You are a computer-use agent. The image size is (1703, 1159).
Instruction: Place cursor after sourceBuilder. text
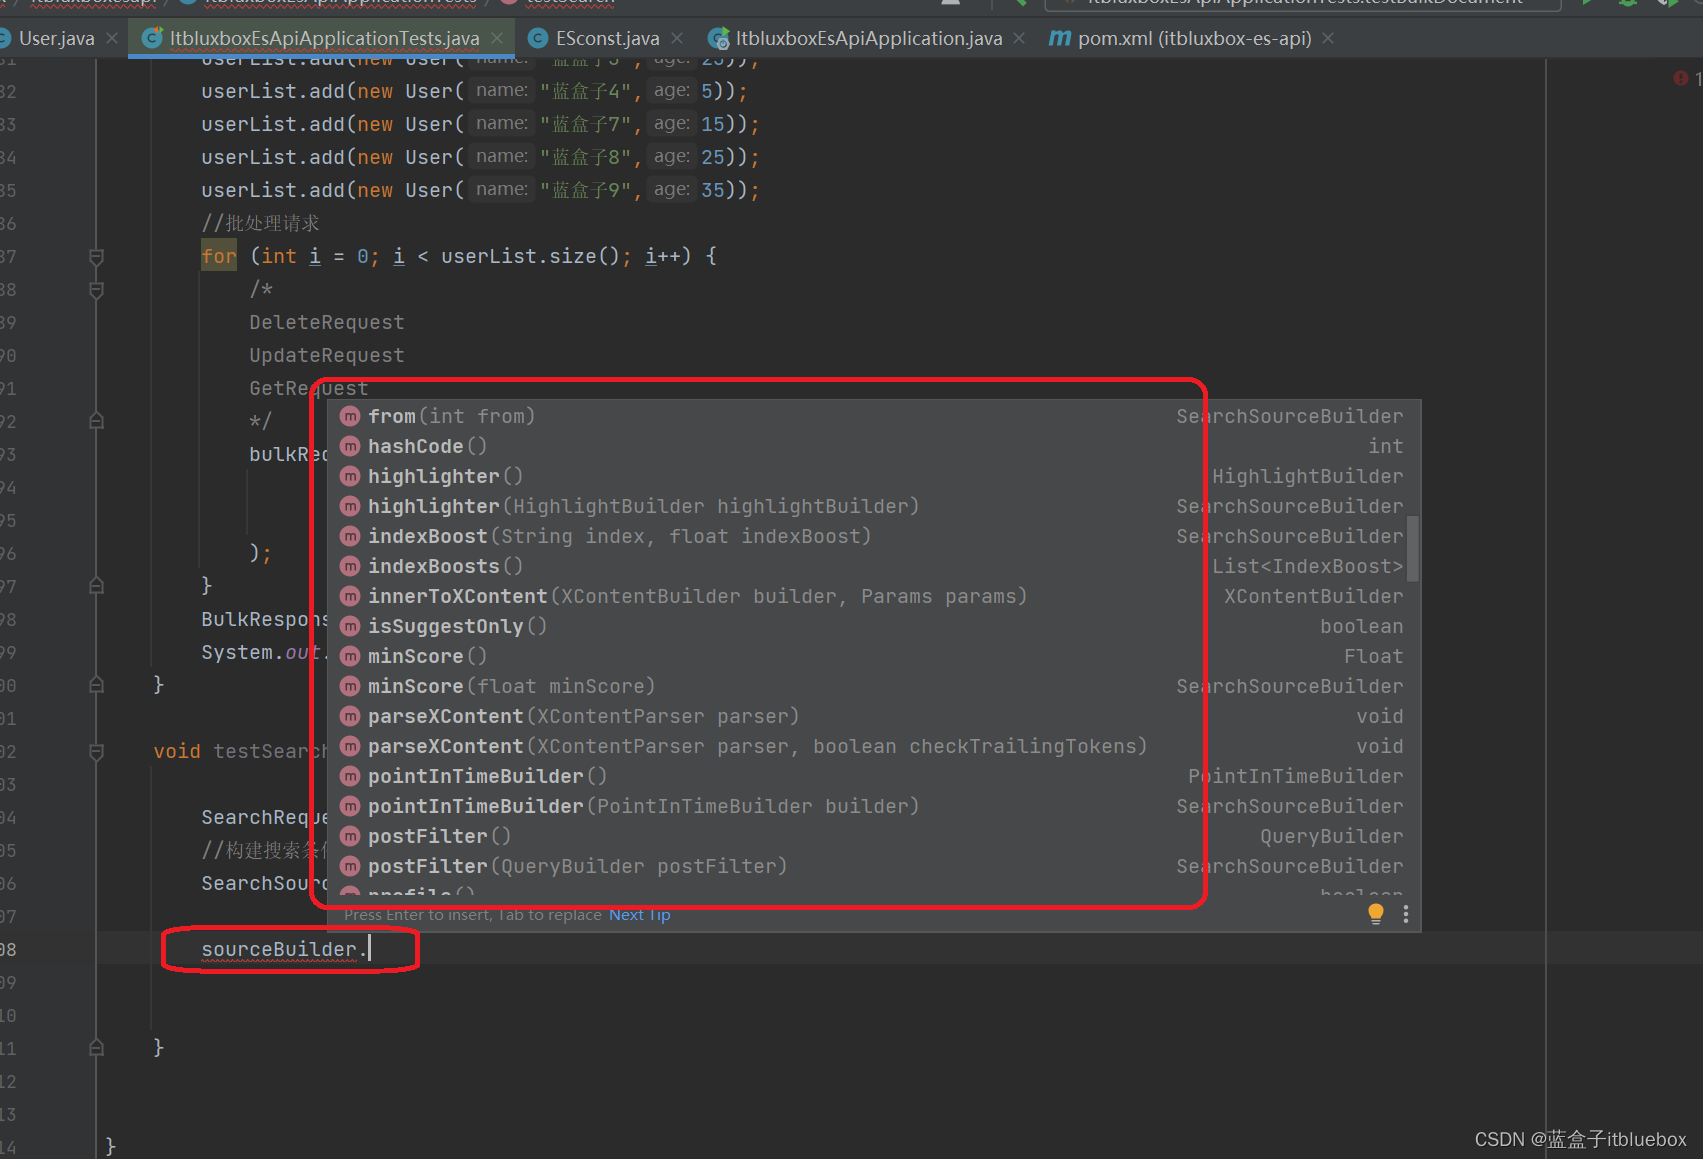369,949
